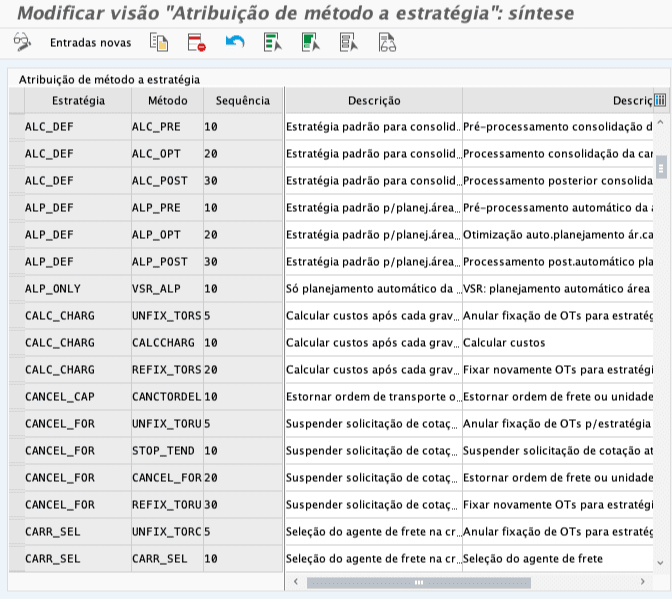Click 'Otimização auto.planejamento' description cell
672x599 pixels.
coord(558,235)
